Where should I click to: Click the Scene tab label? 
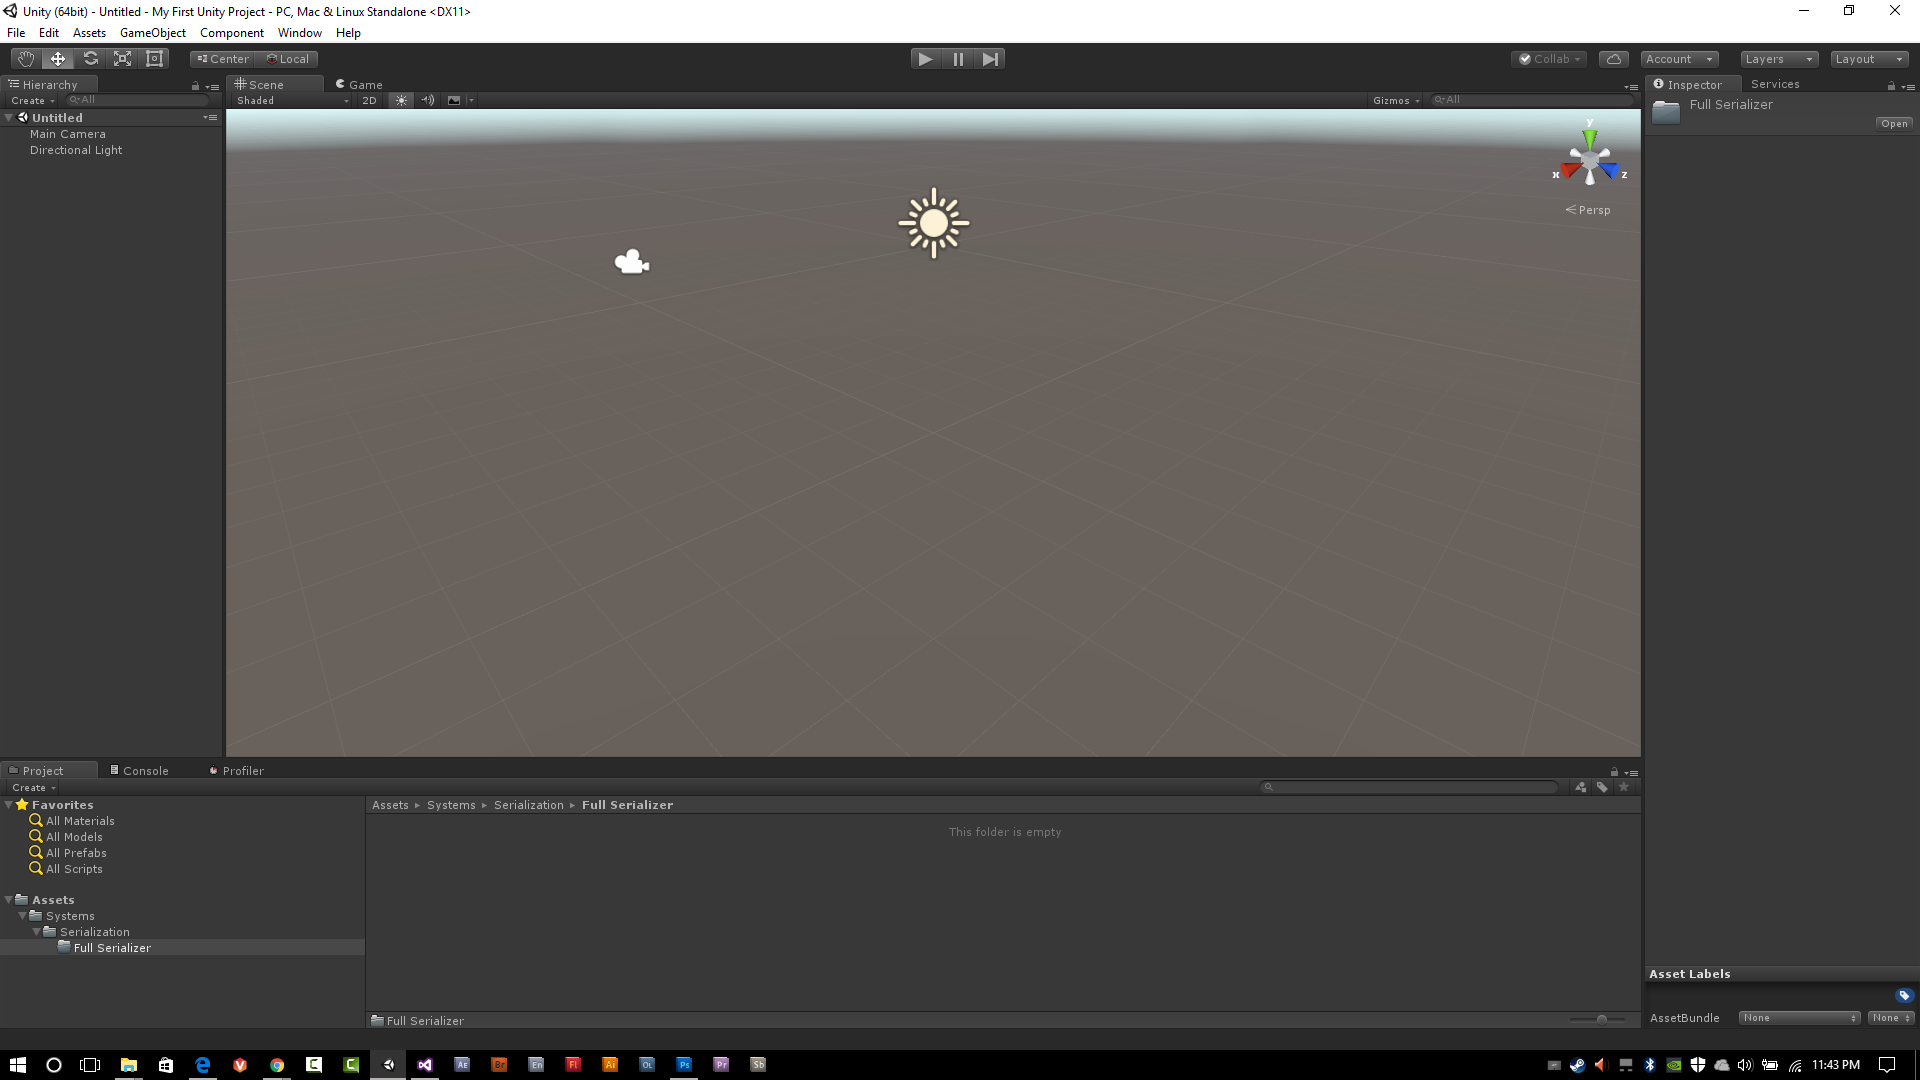[265, 83]
